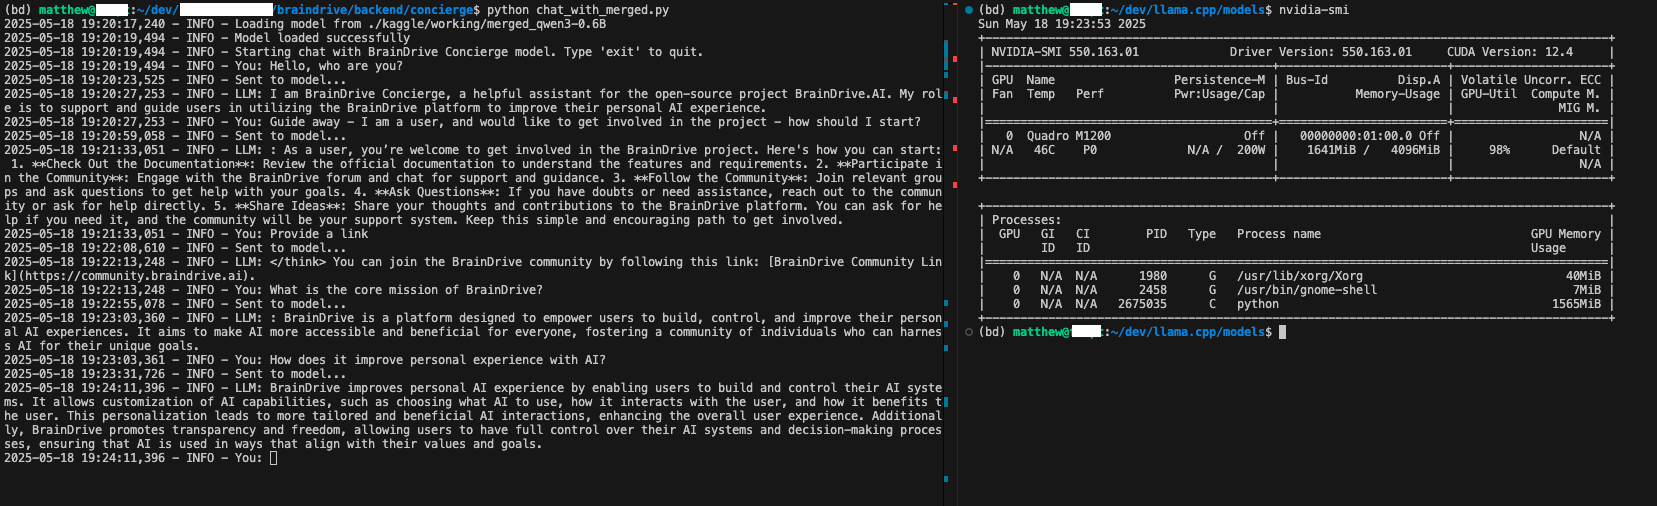This screenshot has height=506, width=1657.
Task: Click the first red marker in overview ruler
Action: coord(954,58)
